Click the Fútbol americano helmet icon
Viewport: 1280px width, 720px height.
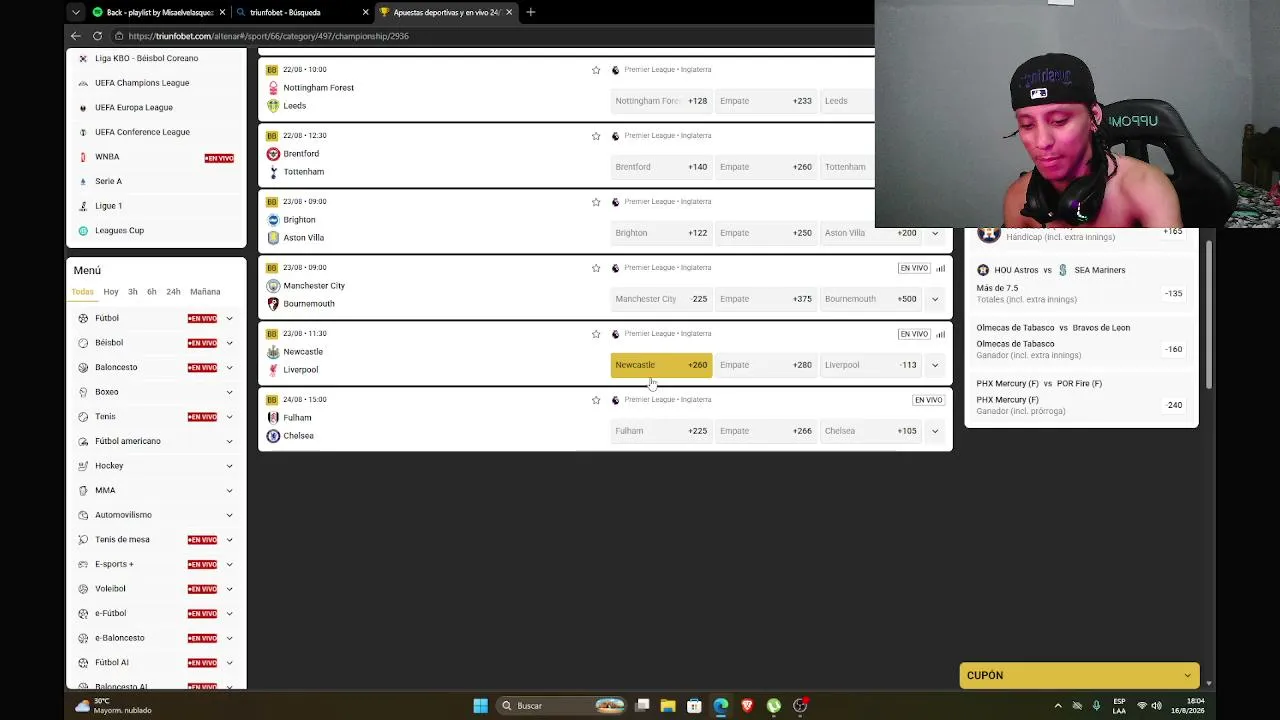coord(83,441)
